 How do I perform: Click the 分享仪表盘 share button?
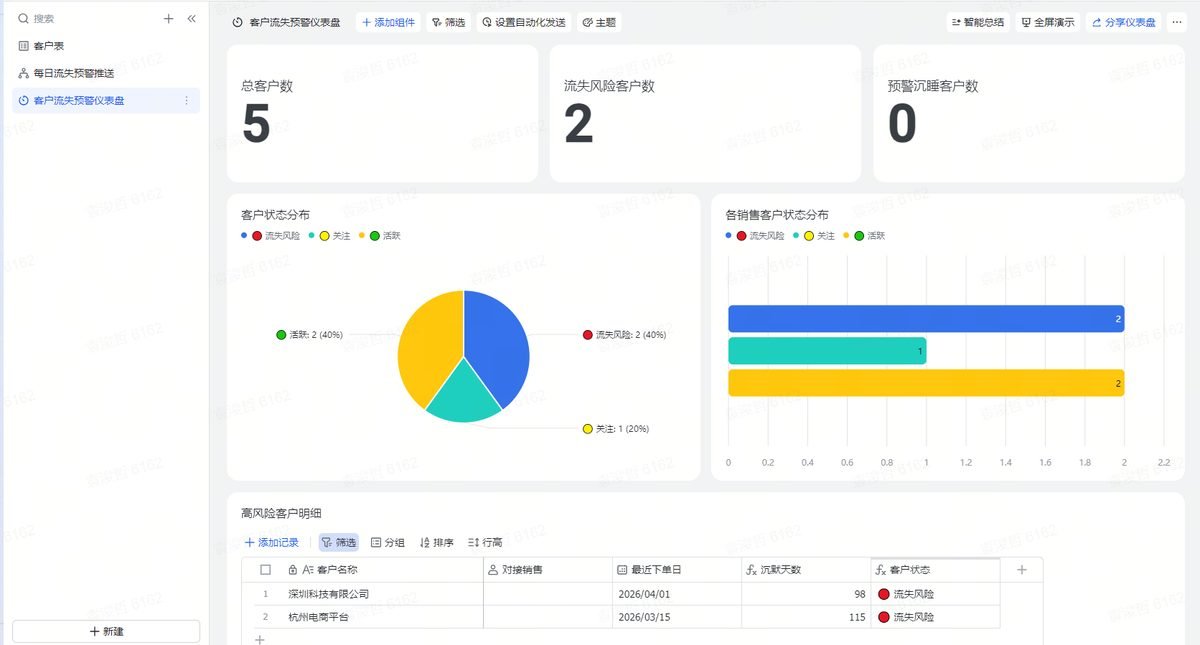(1123, 22)
